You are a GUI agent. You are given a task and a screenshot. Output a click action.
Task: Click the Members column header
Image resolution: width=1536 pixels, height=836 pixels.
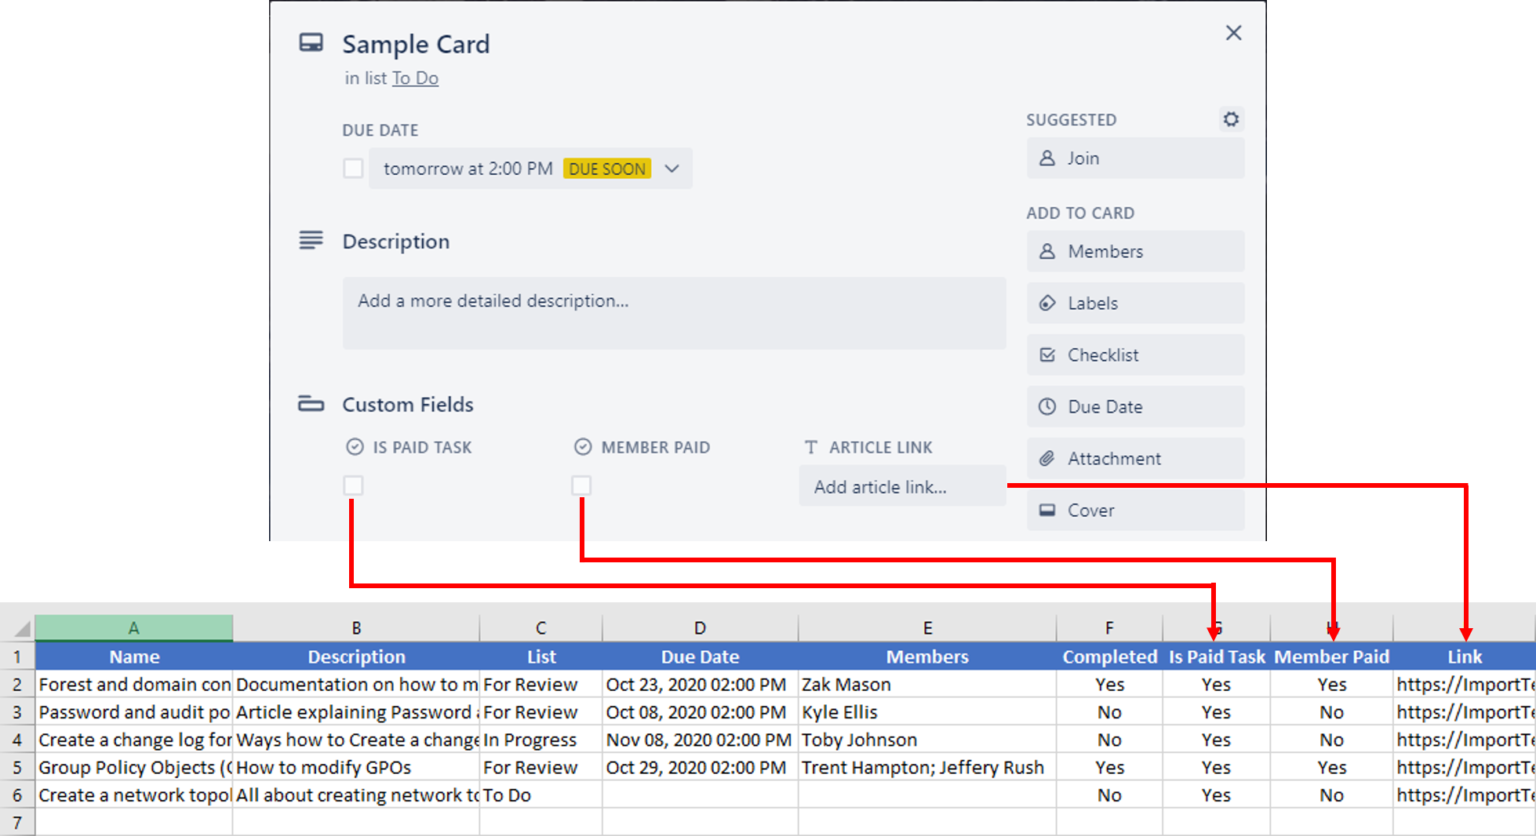pyautogui.click(x=927, y=656)
